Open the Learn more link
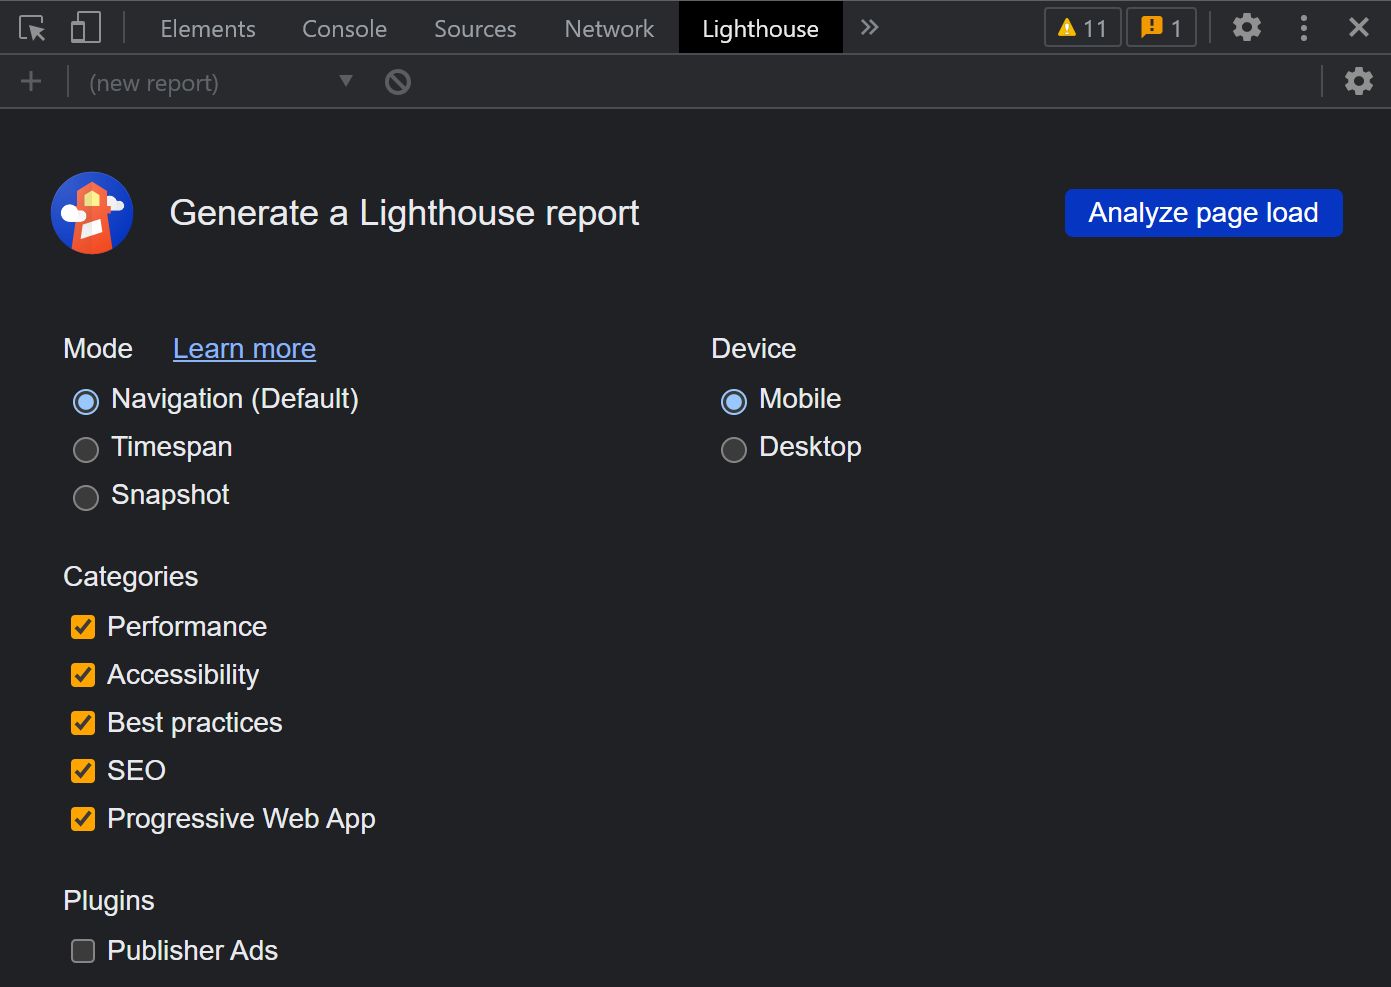 (x=244, y=349)
